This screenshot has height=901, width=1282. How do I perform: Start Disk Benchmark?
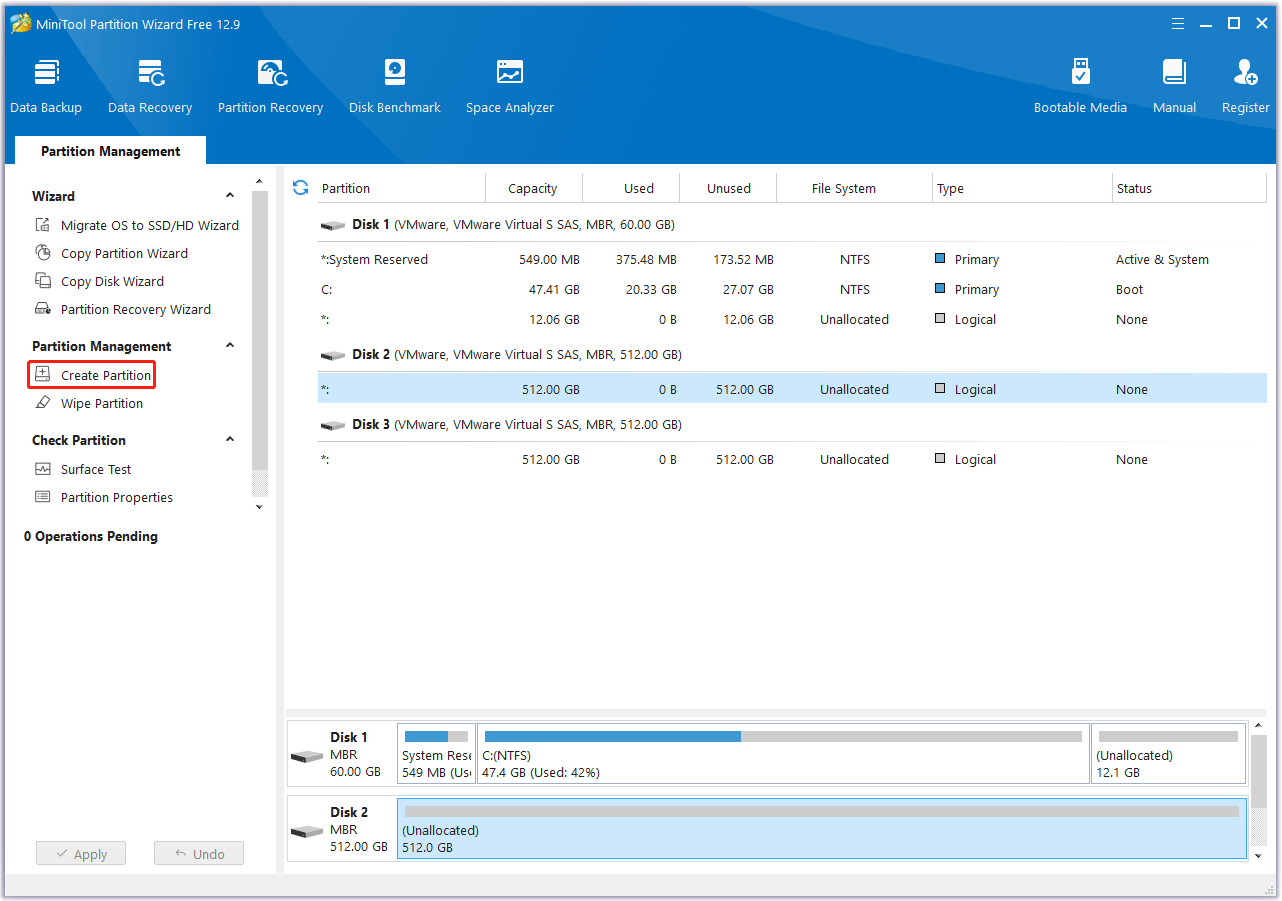point(395,87)
